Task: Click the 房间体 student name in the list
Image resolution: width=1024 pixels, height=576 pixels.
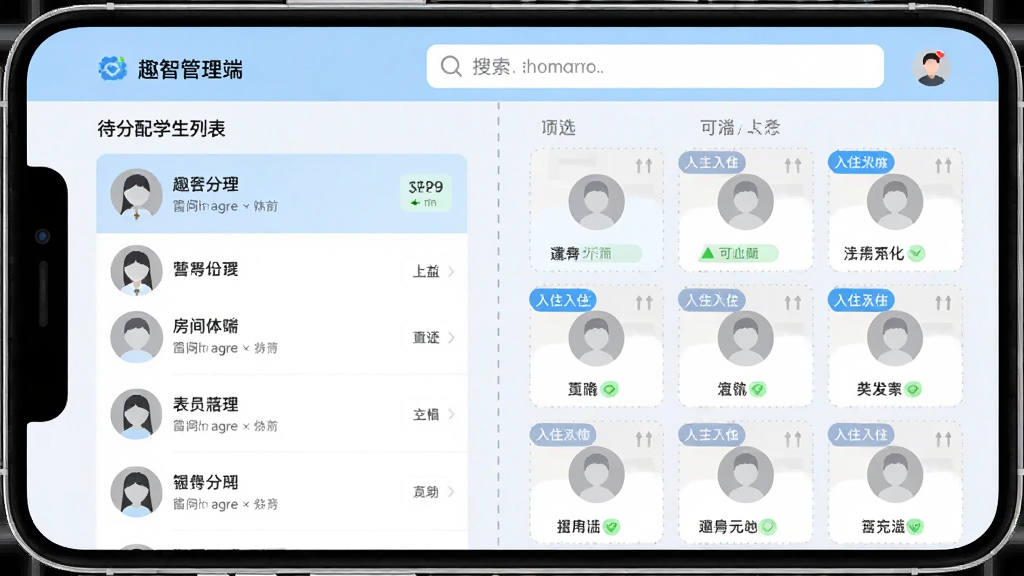Action: pyautogui.click(x=206, y=326)
